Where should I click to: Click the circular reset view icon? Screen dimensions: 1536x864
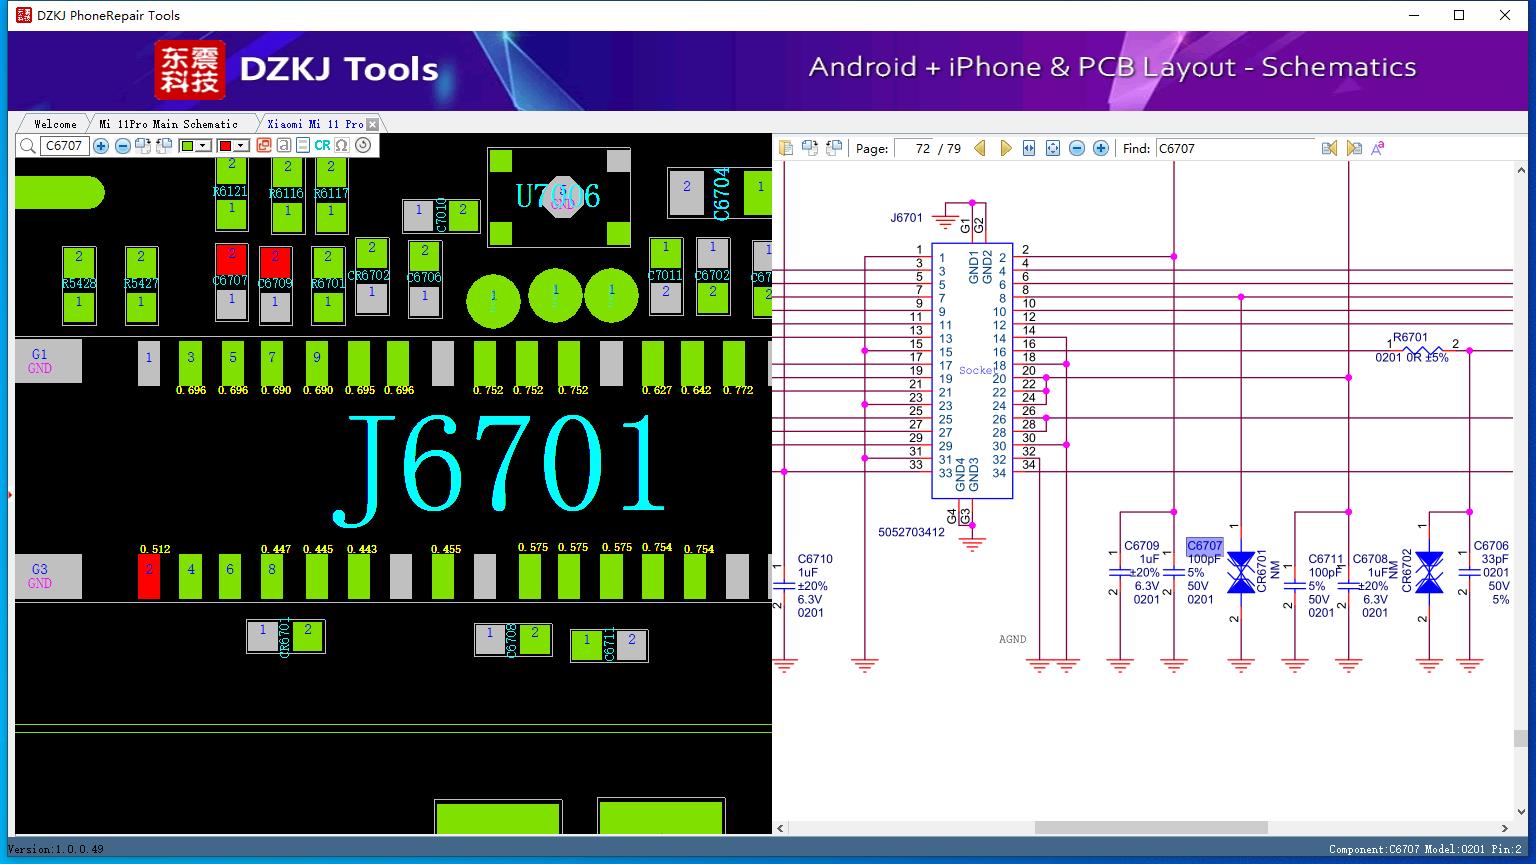click(x=363, y=146)
